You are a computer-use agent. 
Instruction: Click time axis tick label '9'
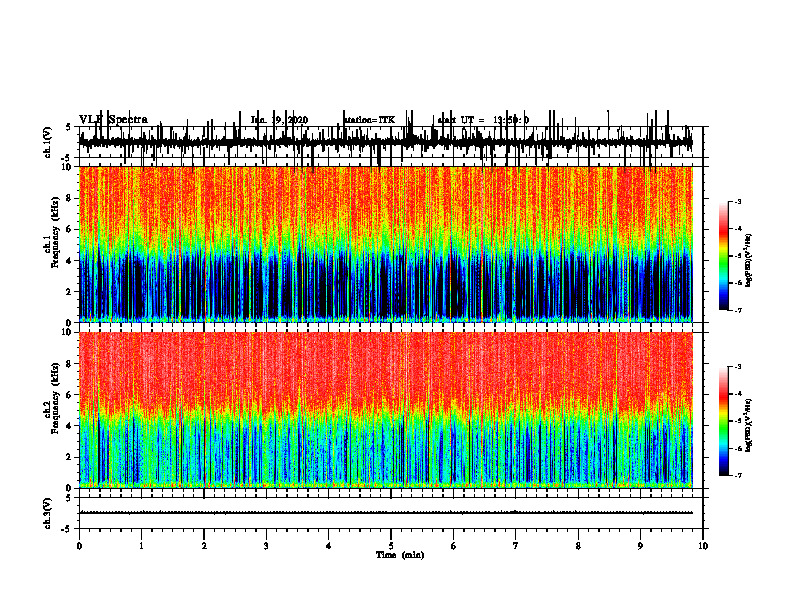pos(640,546)
